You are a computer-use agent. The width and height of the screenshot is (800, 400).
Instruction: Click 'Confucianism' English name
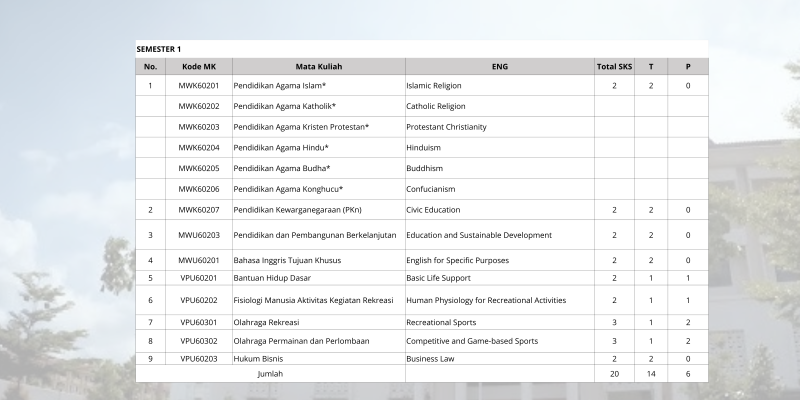[x=431, y=189]
